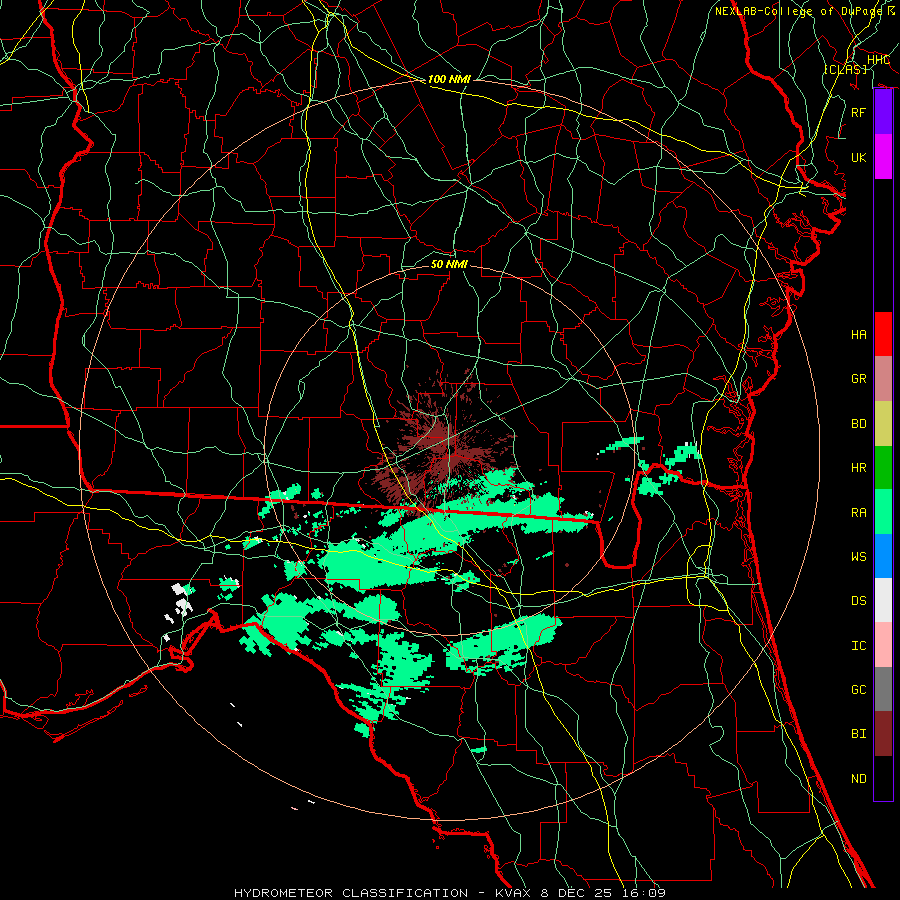Select the WS blue legend swatch
Viewport: 900px width, 900px height.
883,556
